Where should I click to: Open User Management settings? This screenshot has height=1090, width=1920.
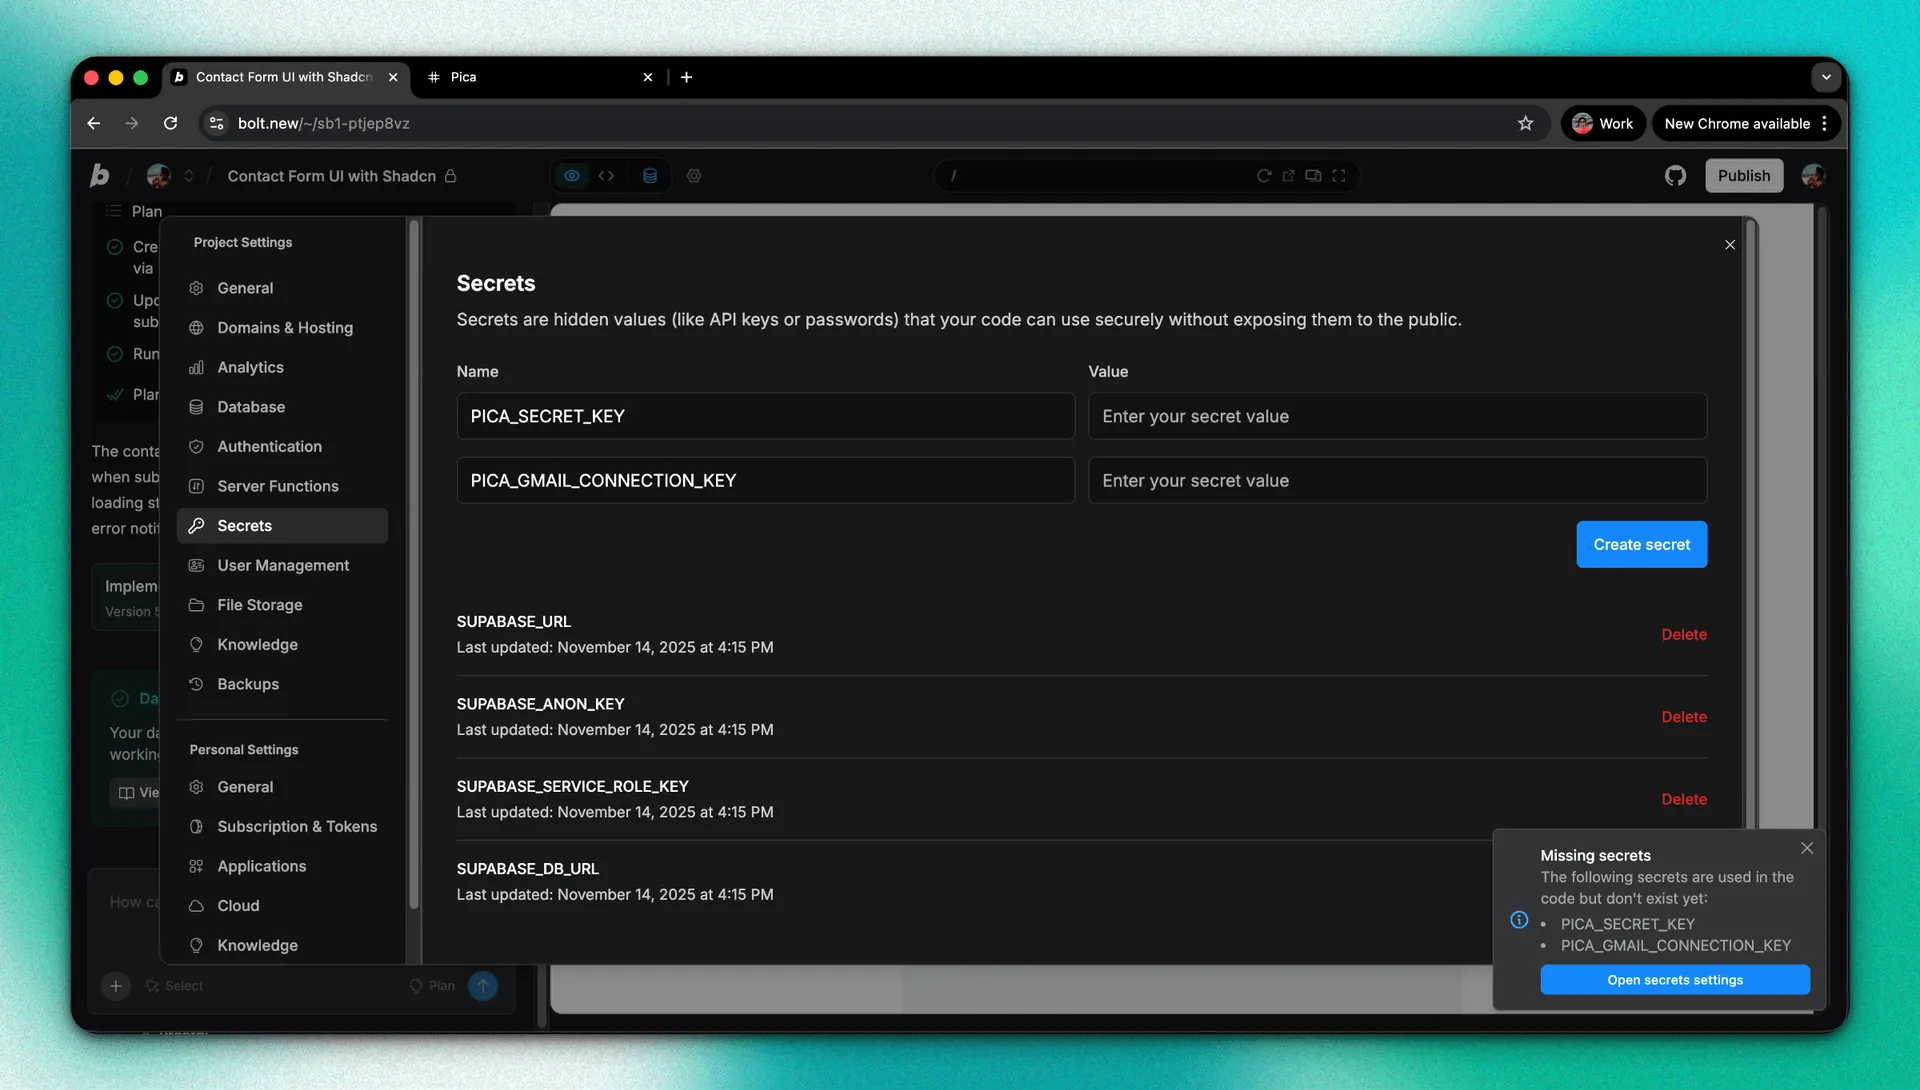pyautogui.click(x=282, y=565)
